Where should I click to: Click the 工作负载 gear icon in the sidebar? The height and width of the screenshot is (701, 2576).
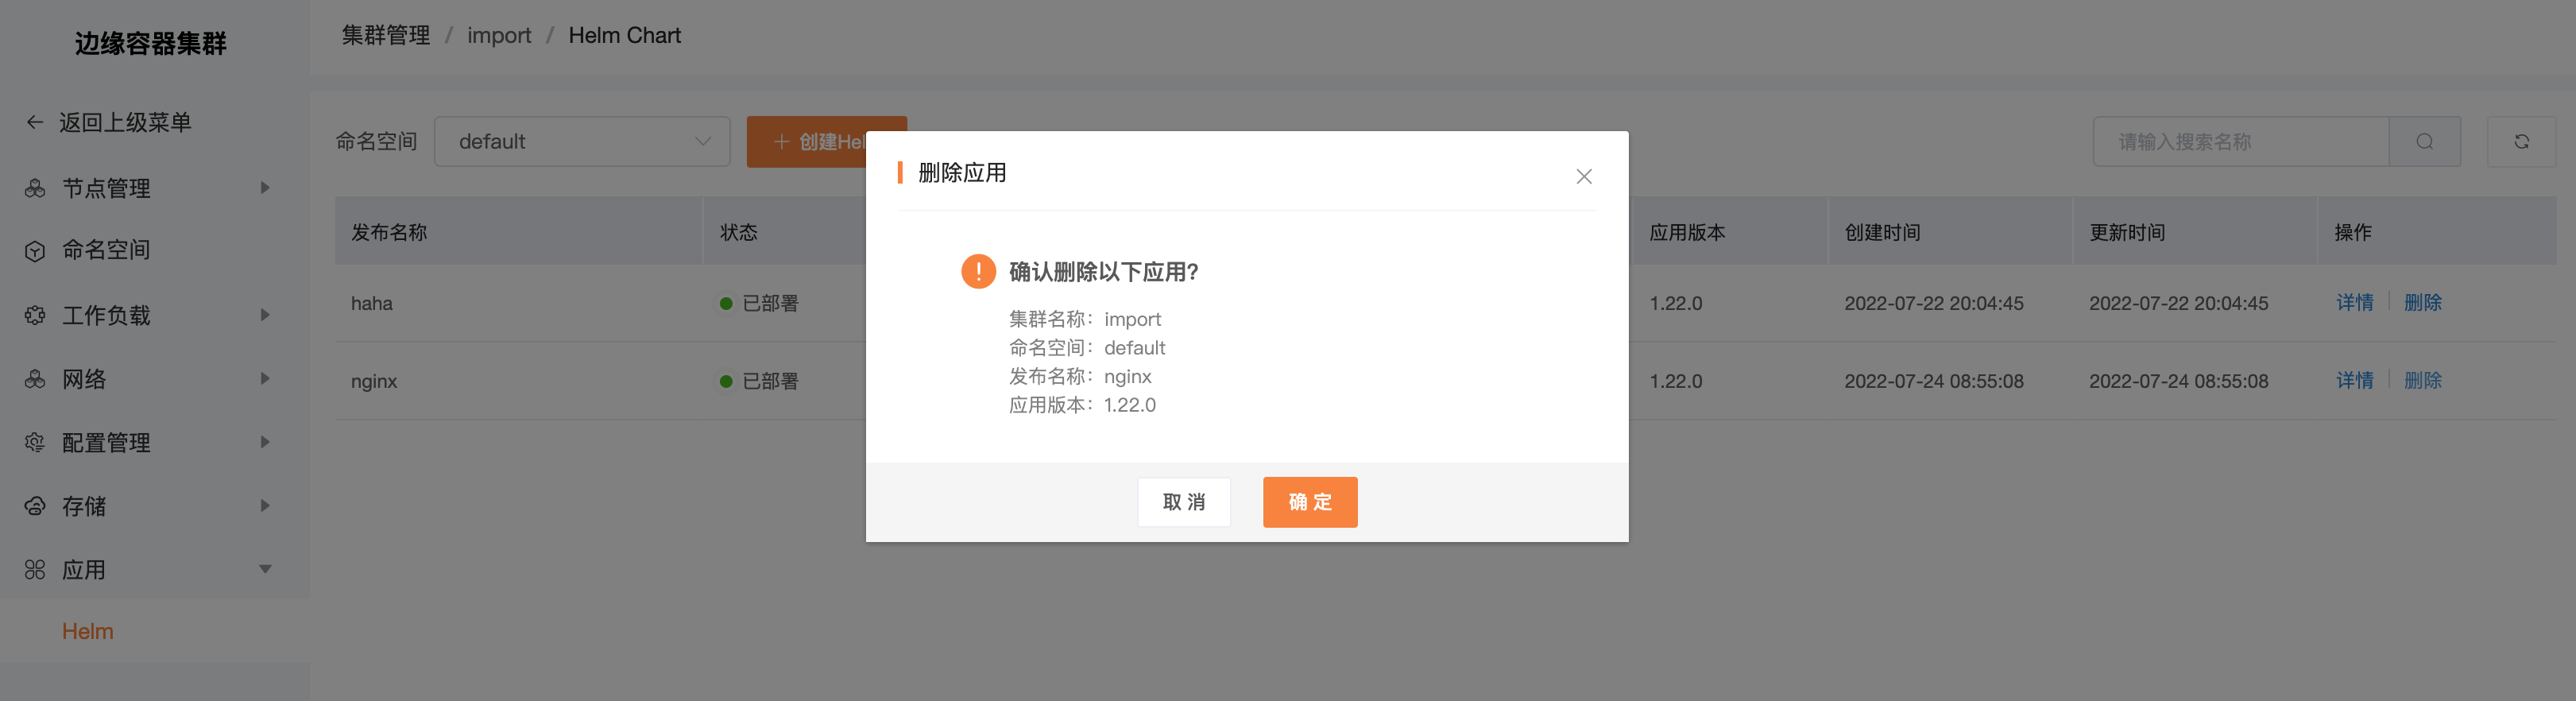pyautogui.click(x=35, y=315)
